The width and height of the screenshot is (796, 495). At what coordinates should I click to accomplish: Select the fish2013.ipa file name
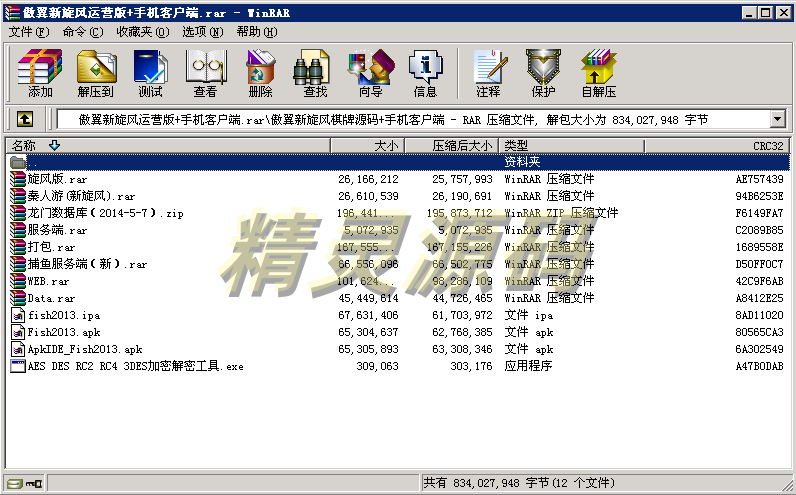click(64, 315)
